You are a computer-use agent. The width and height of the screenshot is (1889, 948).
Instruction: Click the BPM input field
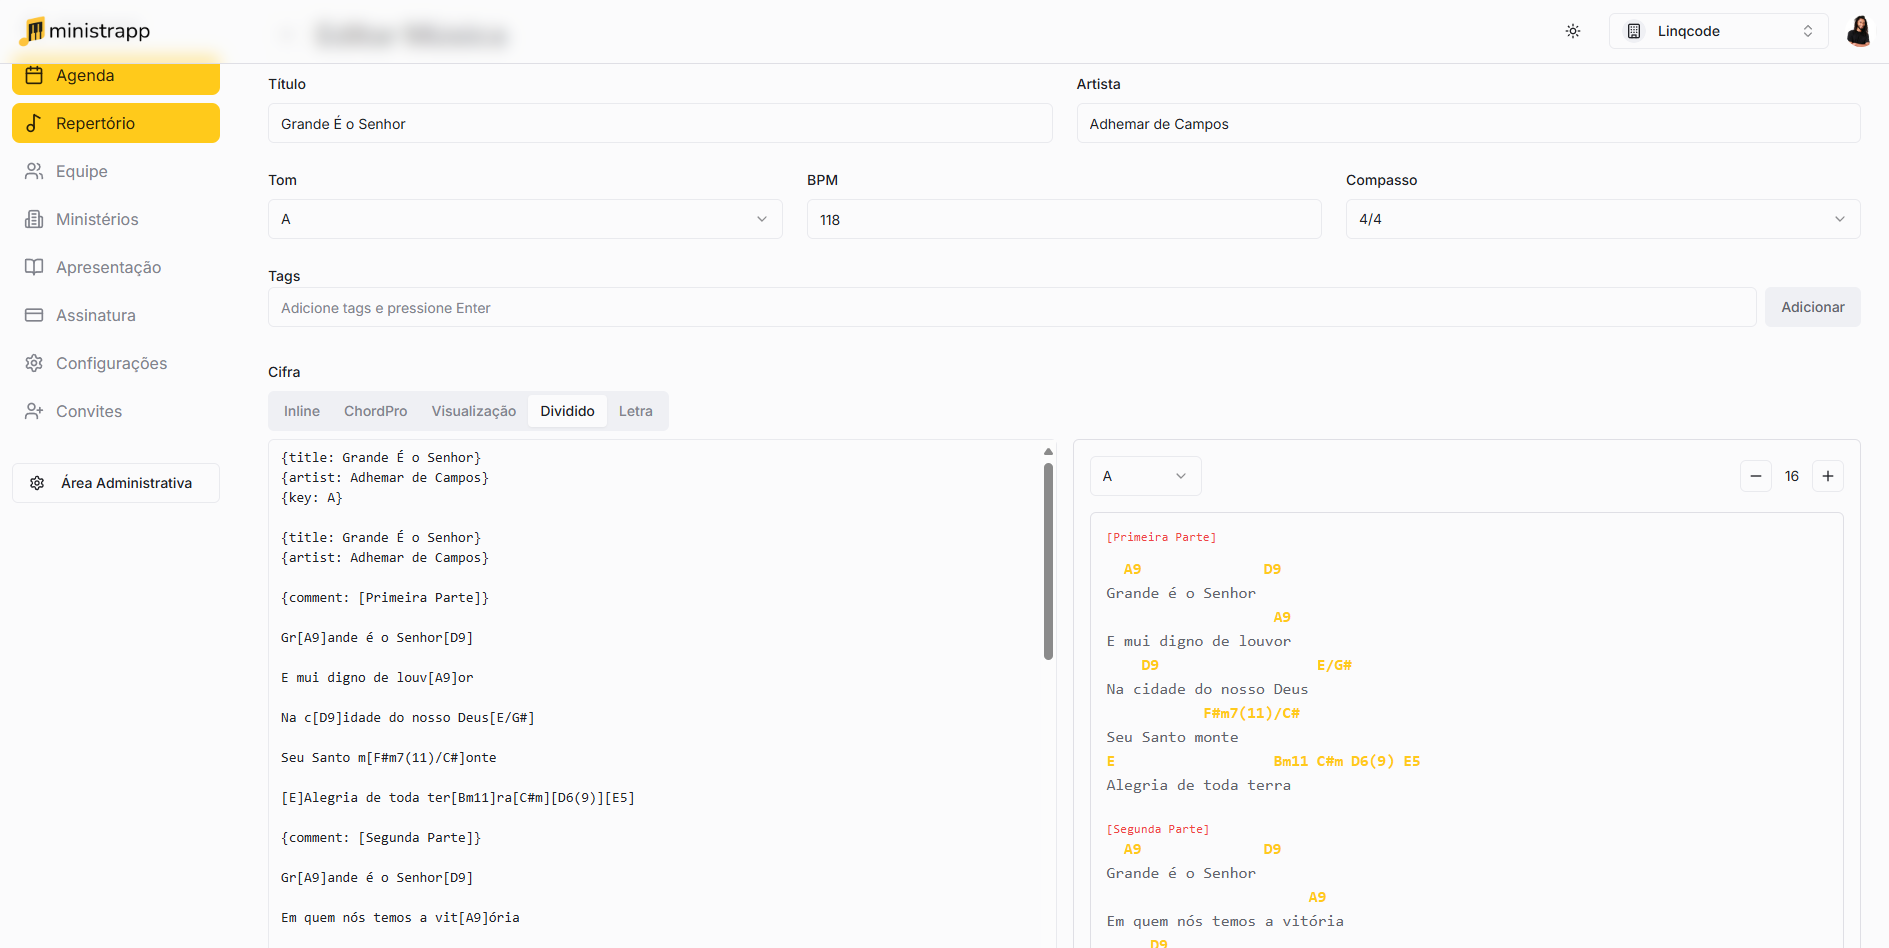[x=1063, y=219]
